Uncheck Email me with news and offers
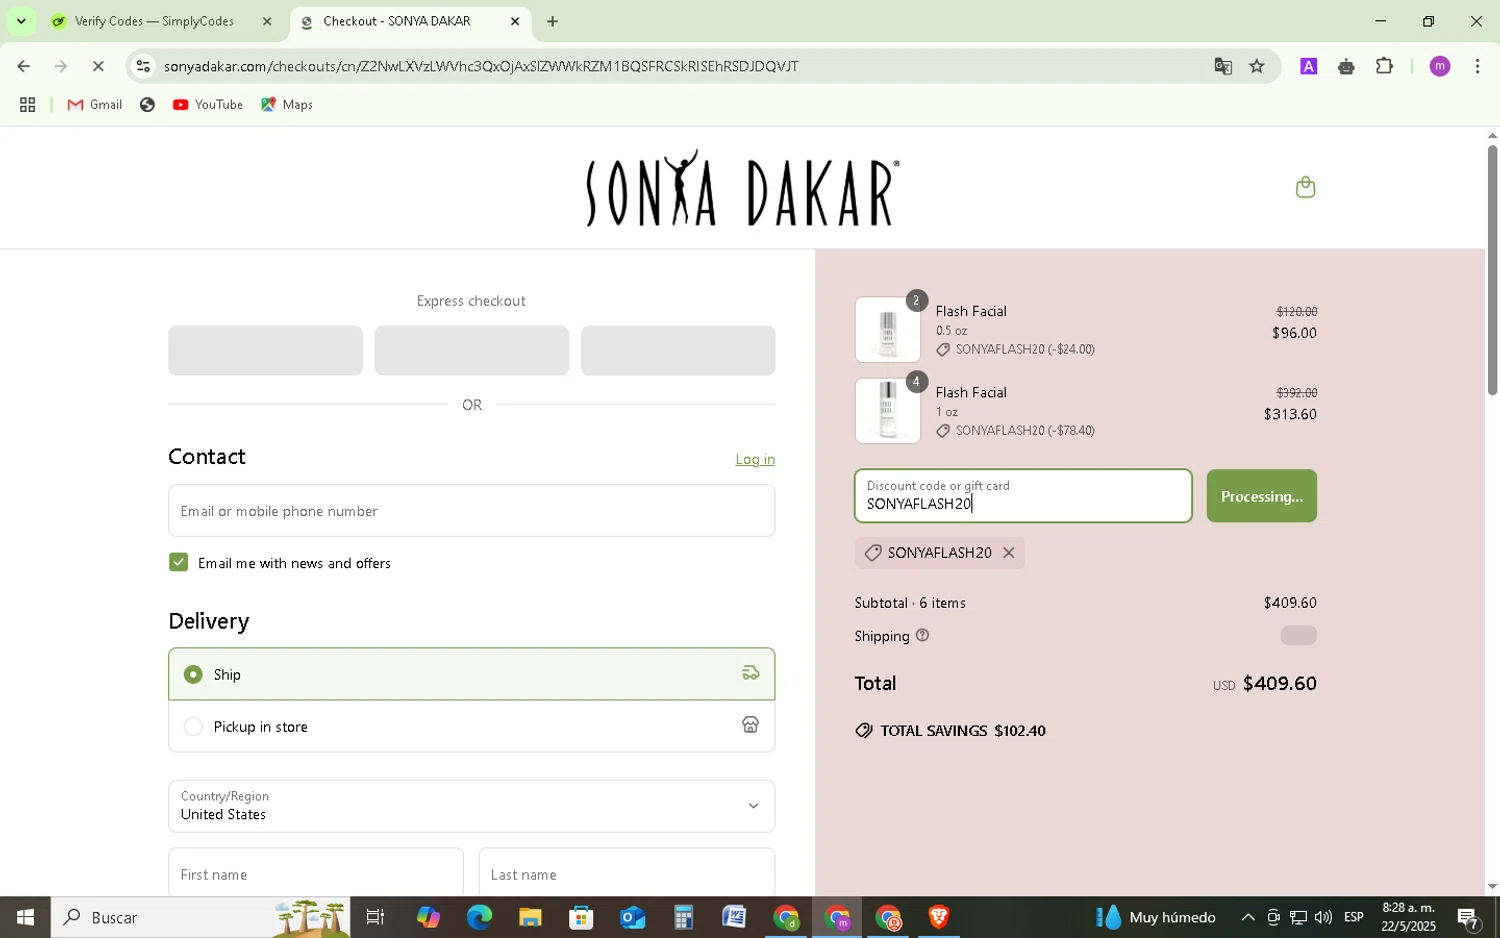1500x938 pixels. click(x=178, y=562)
